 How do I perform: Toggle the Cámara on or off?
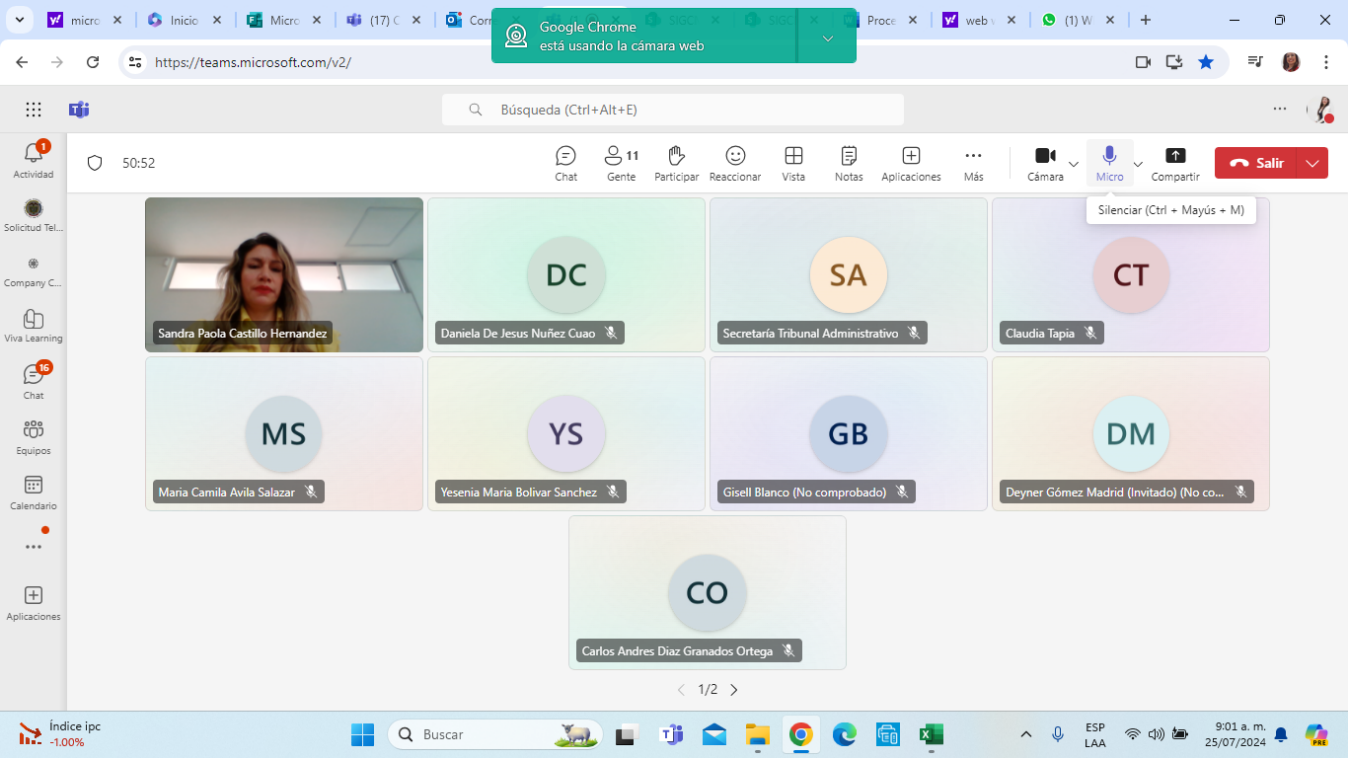(1045, 163)
